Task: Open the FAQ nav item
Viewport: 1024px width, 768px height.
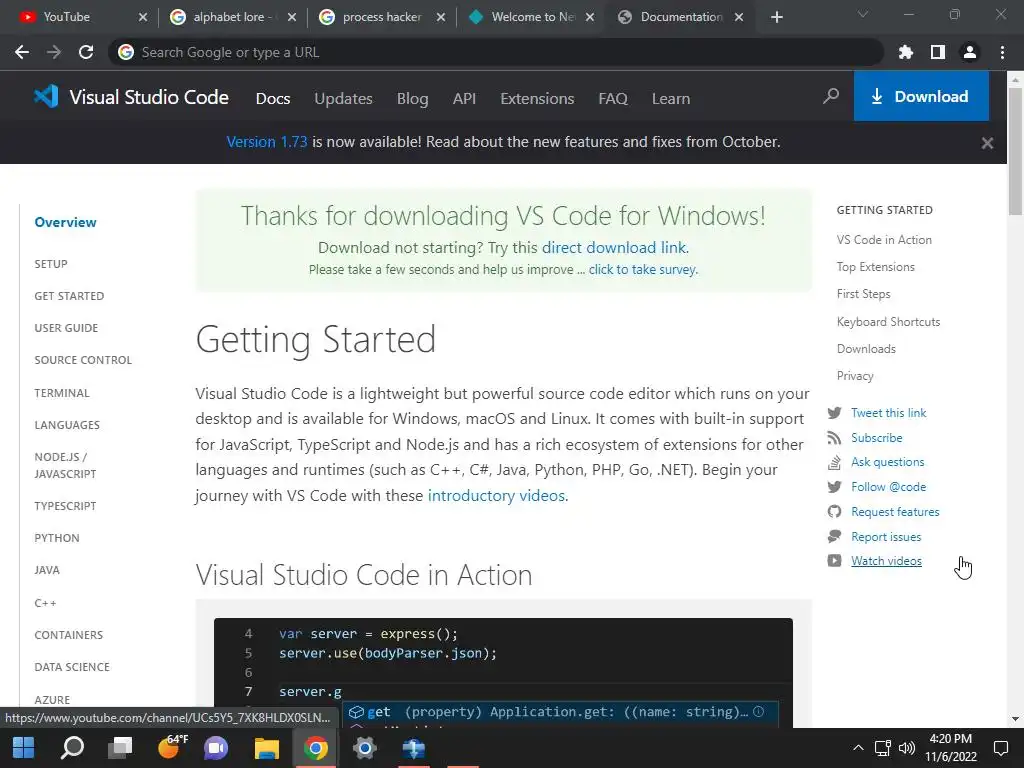Action: (613, 99)
